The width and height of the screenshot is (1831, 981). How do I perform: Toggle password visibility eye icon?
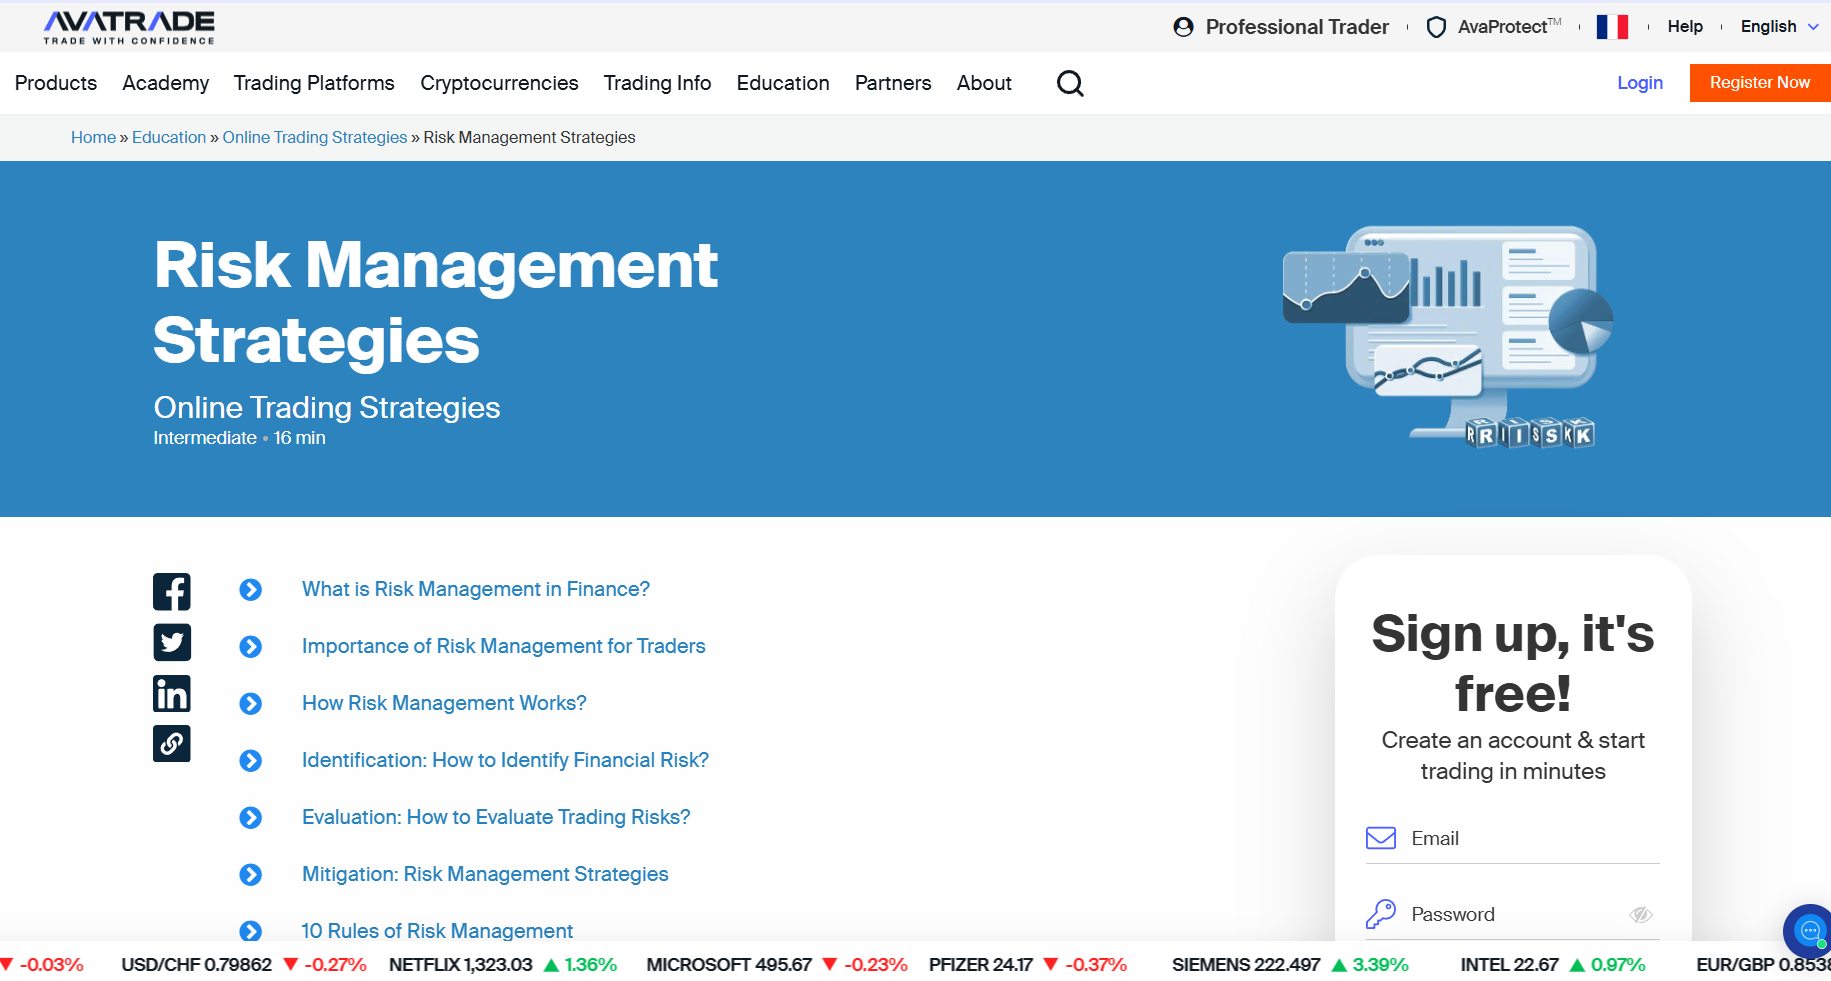(1640, 915)
